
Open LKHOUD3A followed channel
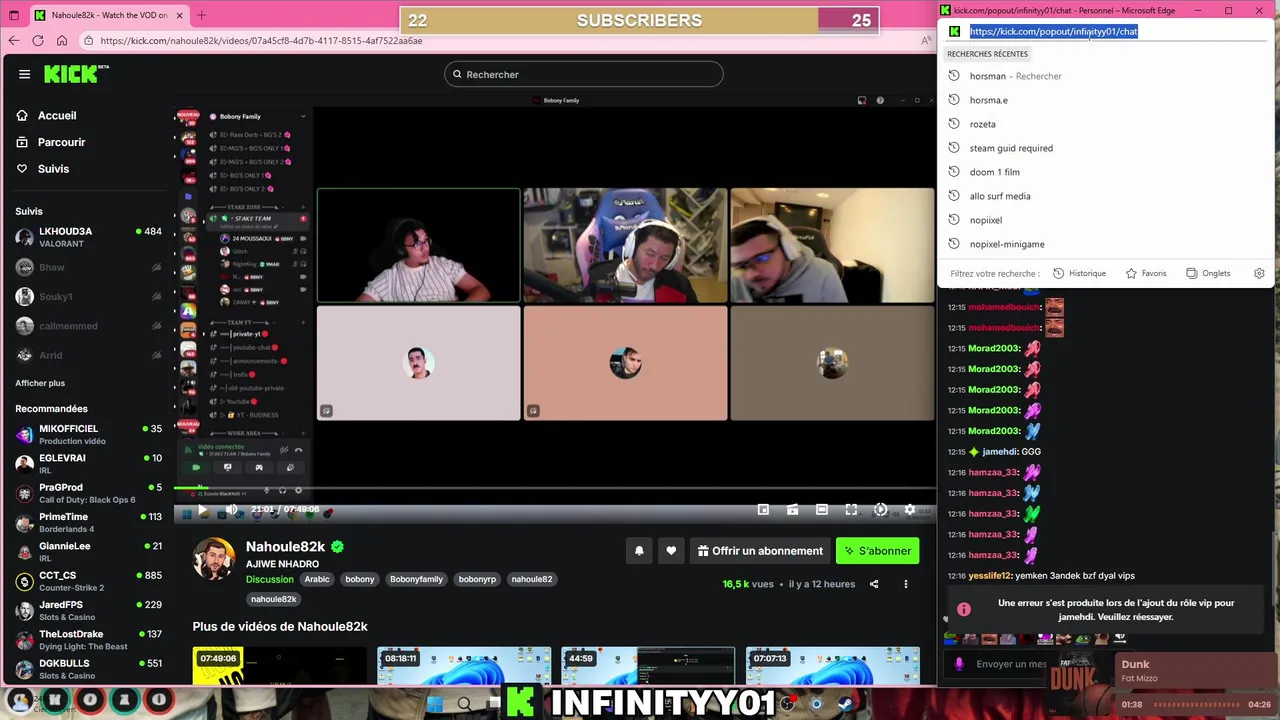88,237
